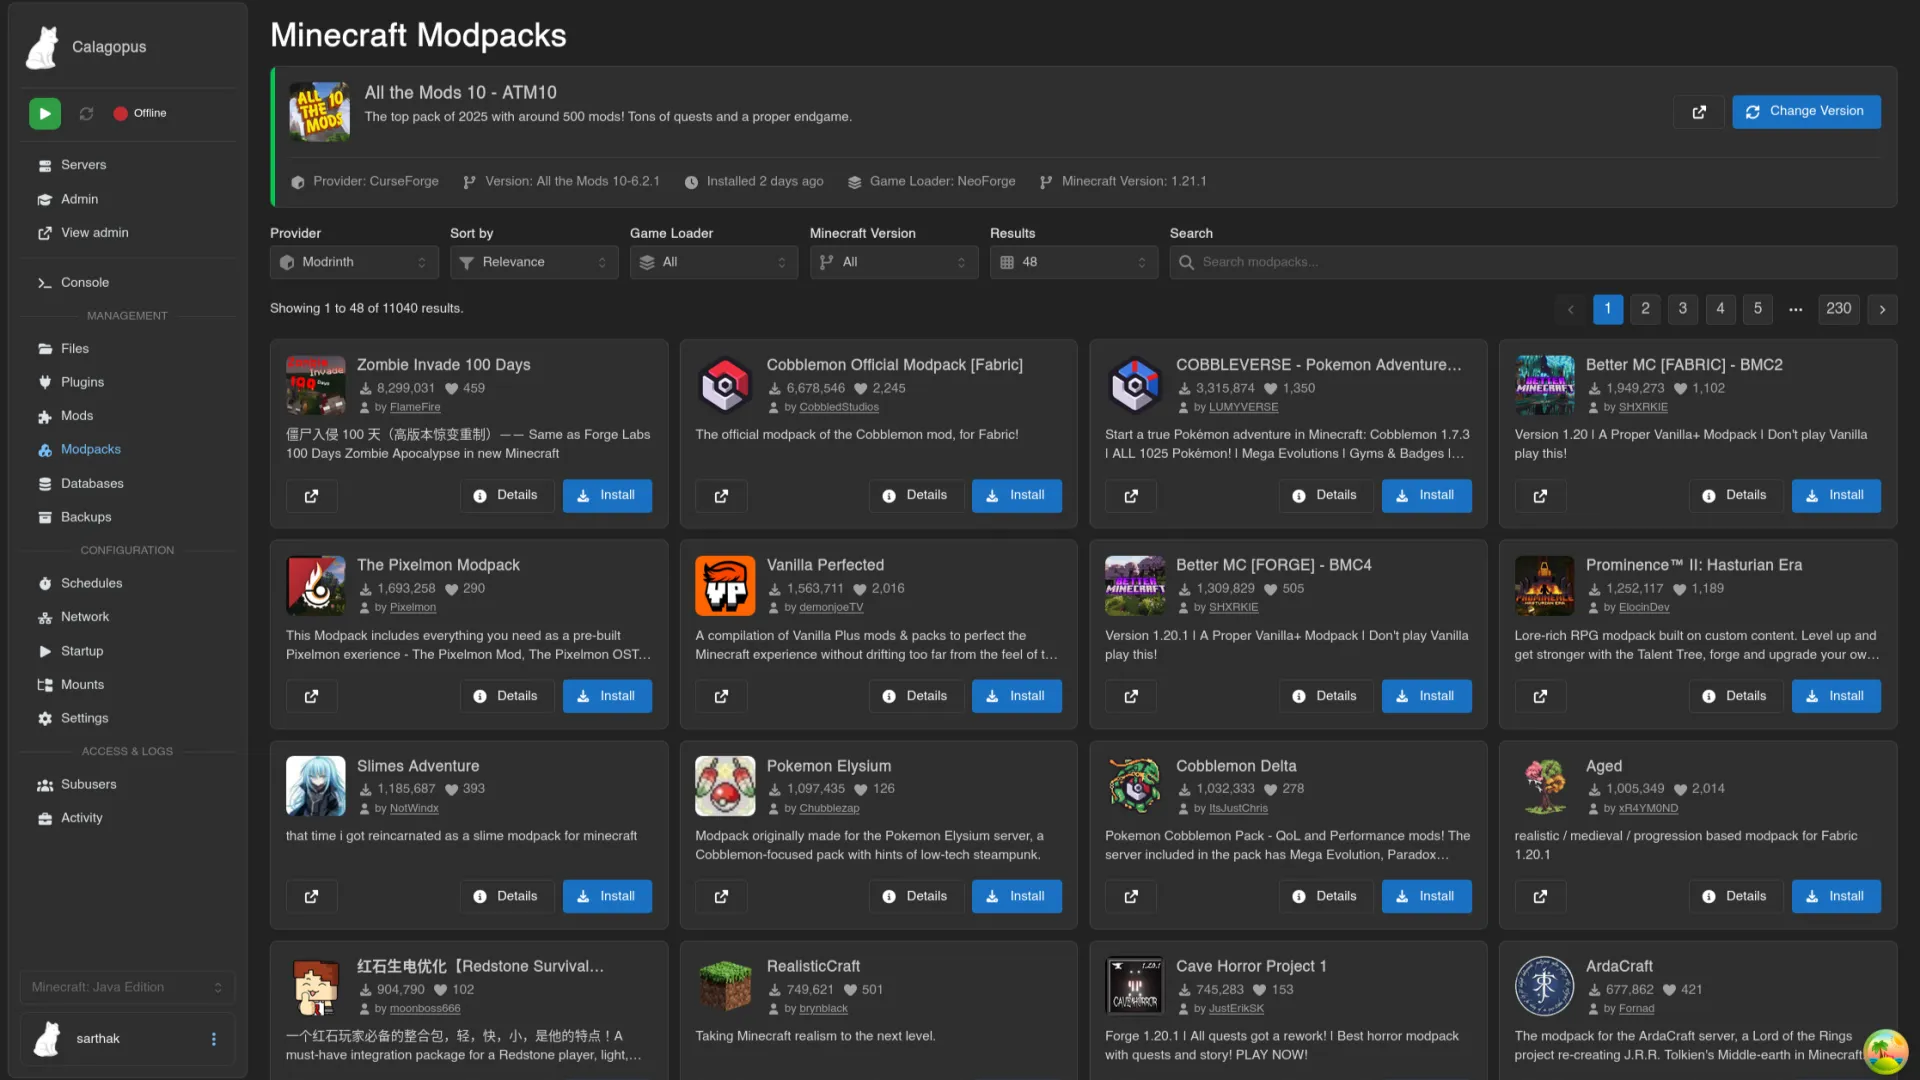Open the Backups sidebar item
The image size is (1920, 1080).
tap(86, 517)
